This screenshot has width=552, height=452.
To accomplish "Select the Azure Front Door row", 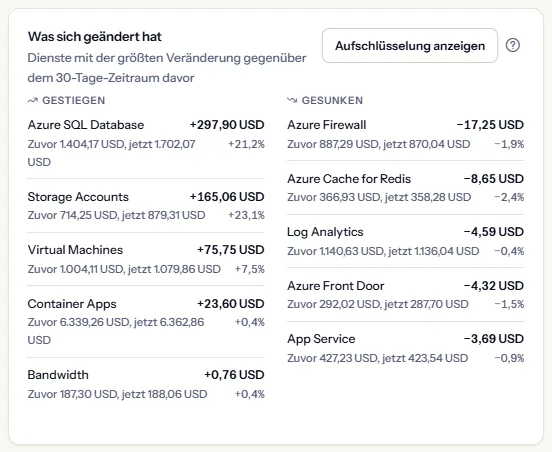I will [x=406, y=295].
